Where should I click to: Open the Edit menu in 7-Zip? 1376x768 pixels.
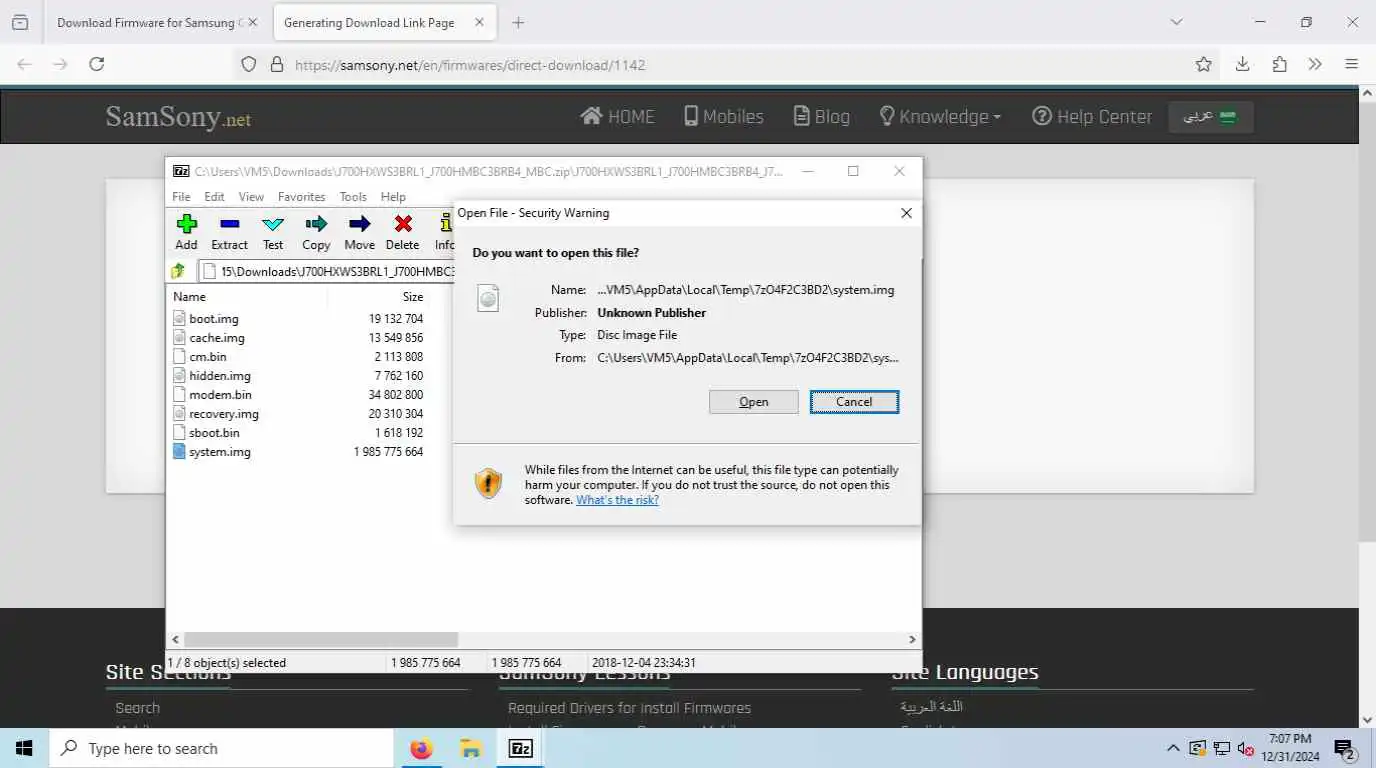(x=215, y=197)
